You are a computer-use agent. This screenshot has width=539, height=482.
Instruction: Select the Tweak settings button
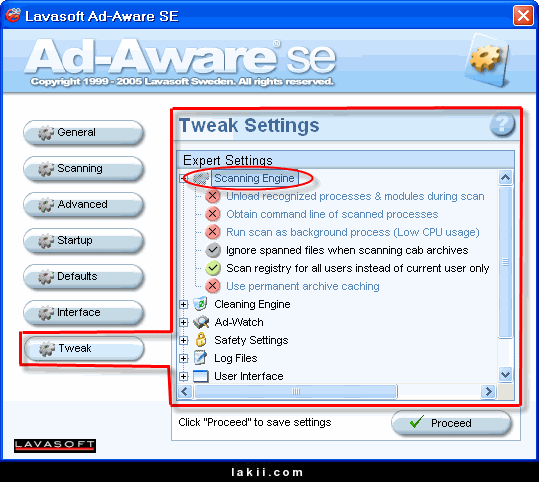[x=84, y=348]
